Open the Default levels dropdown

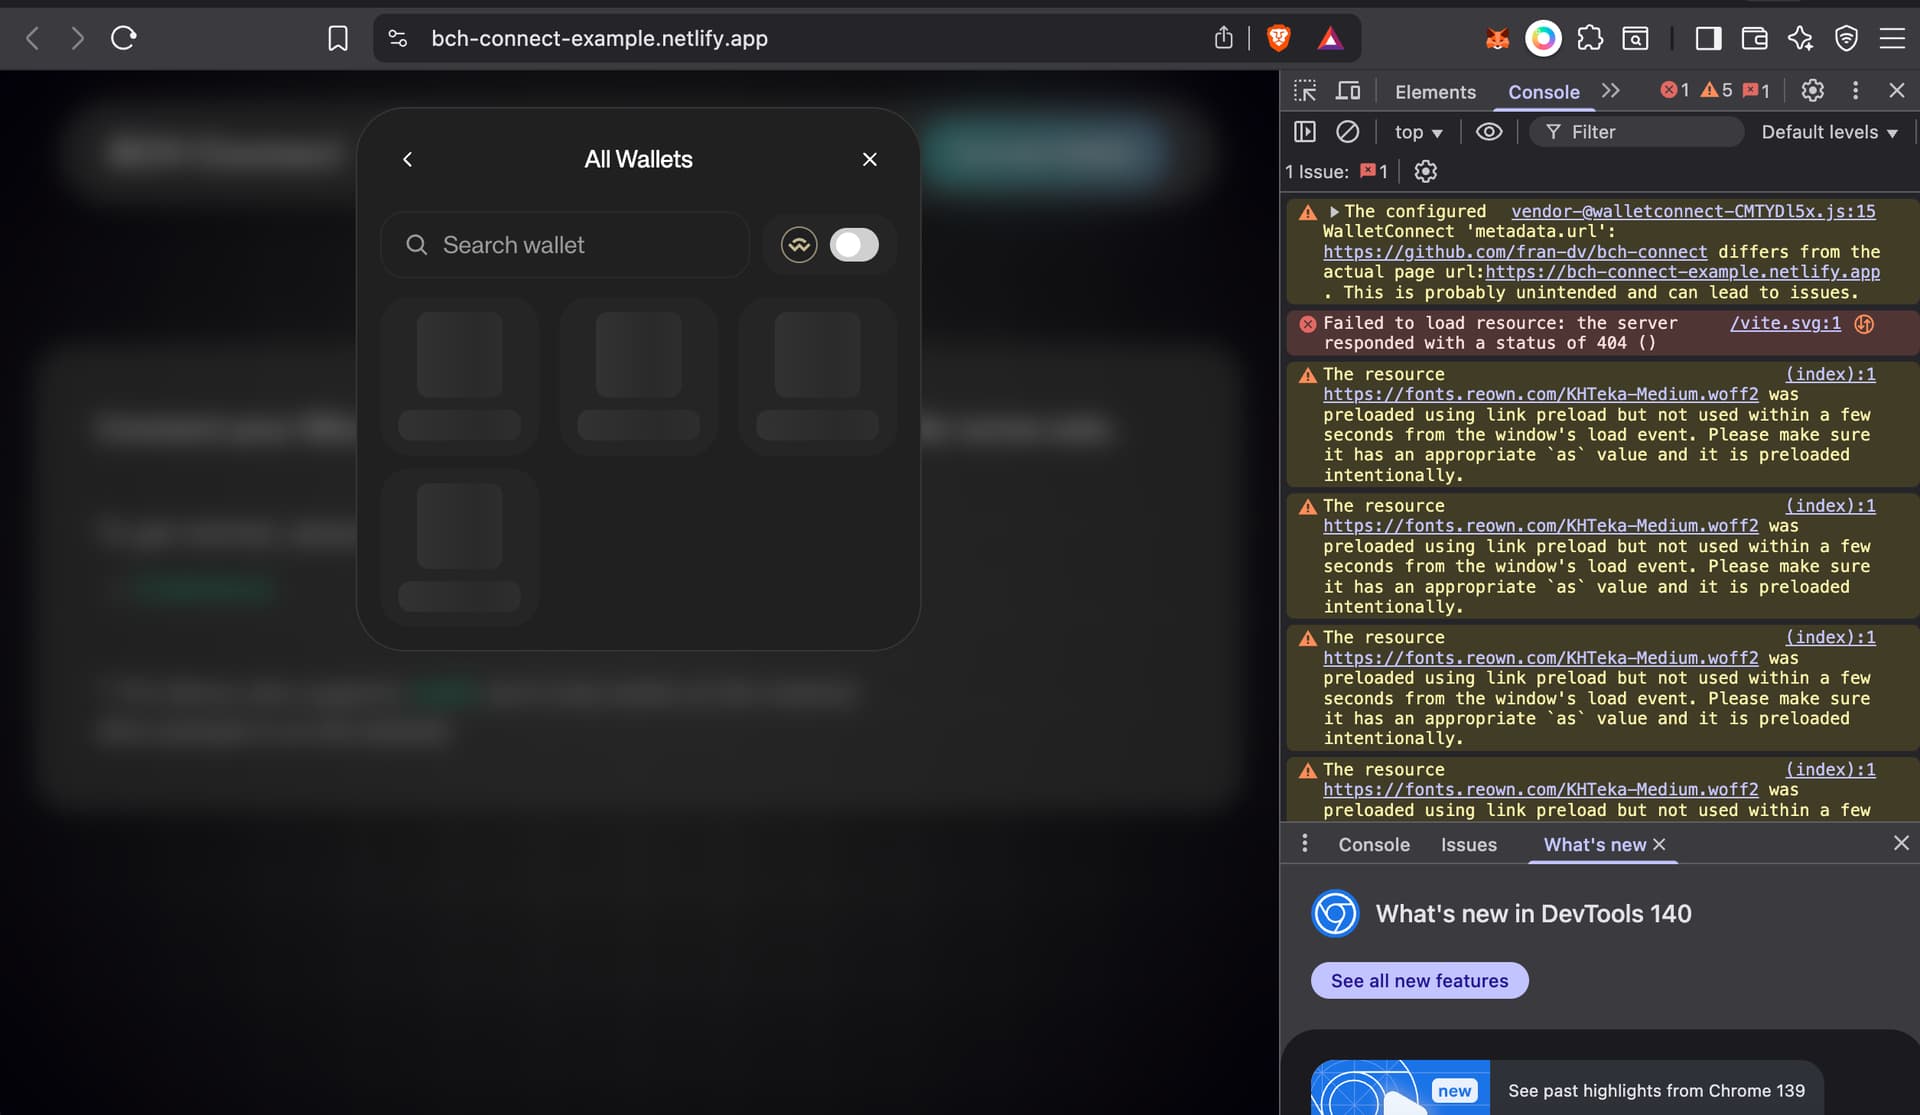click(1828, 132)
